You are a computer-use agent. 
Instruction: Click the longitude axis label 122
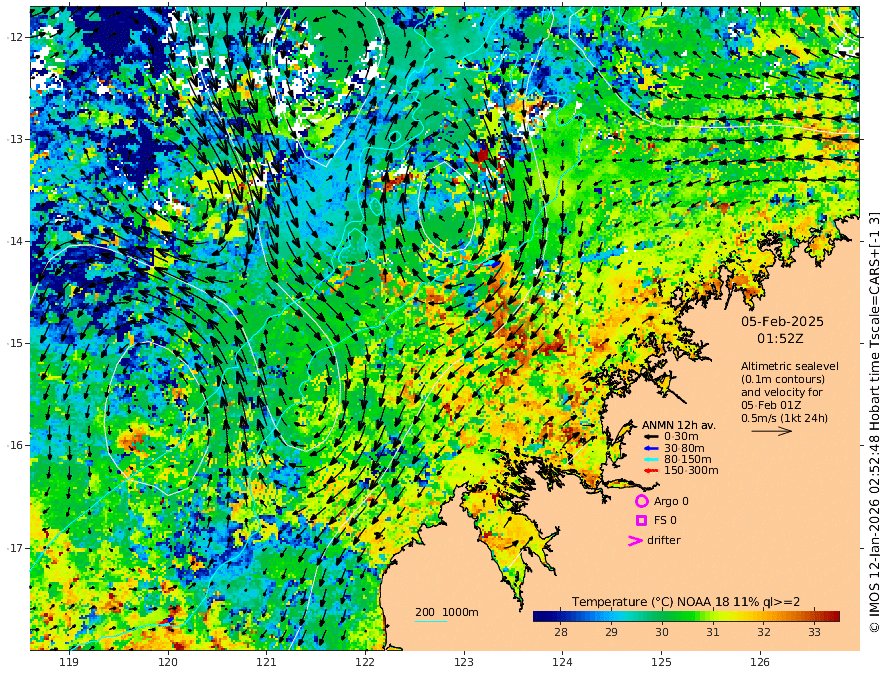[x=365, y=663]
